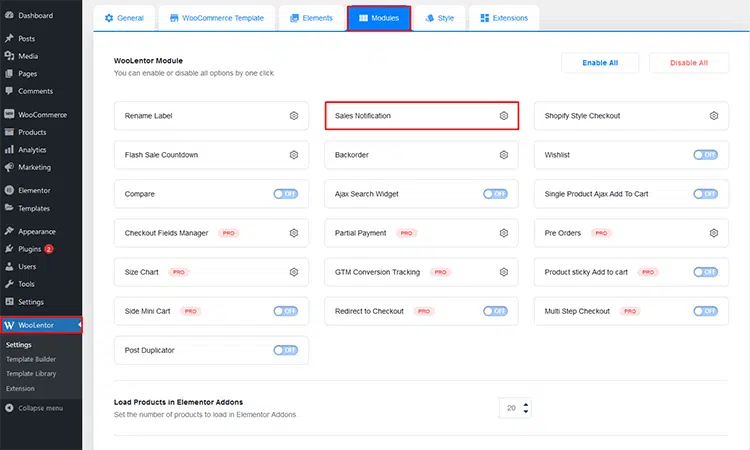750x450 pixels.
Task: Click the Backorder module label
Action: tap(352, 155)
